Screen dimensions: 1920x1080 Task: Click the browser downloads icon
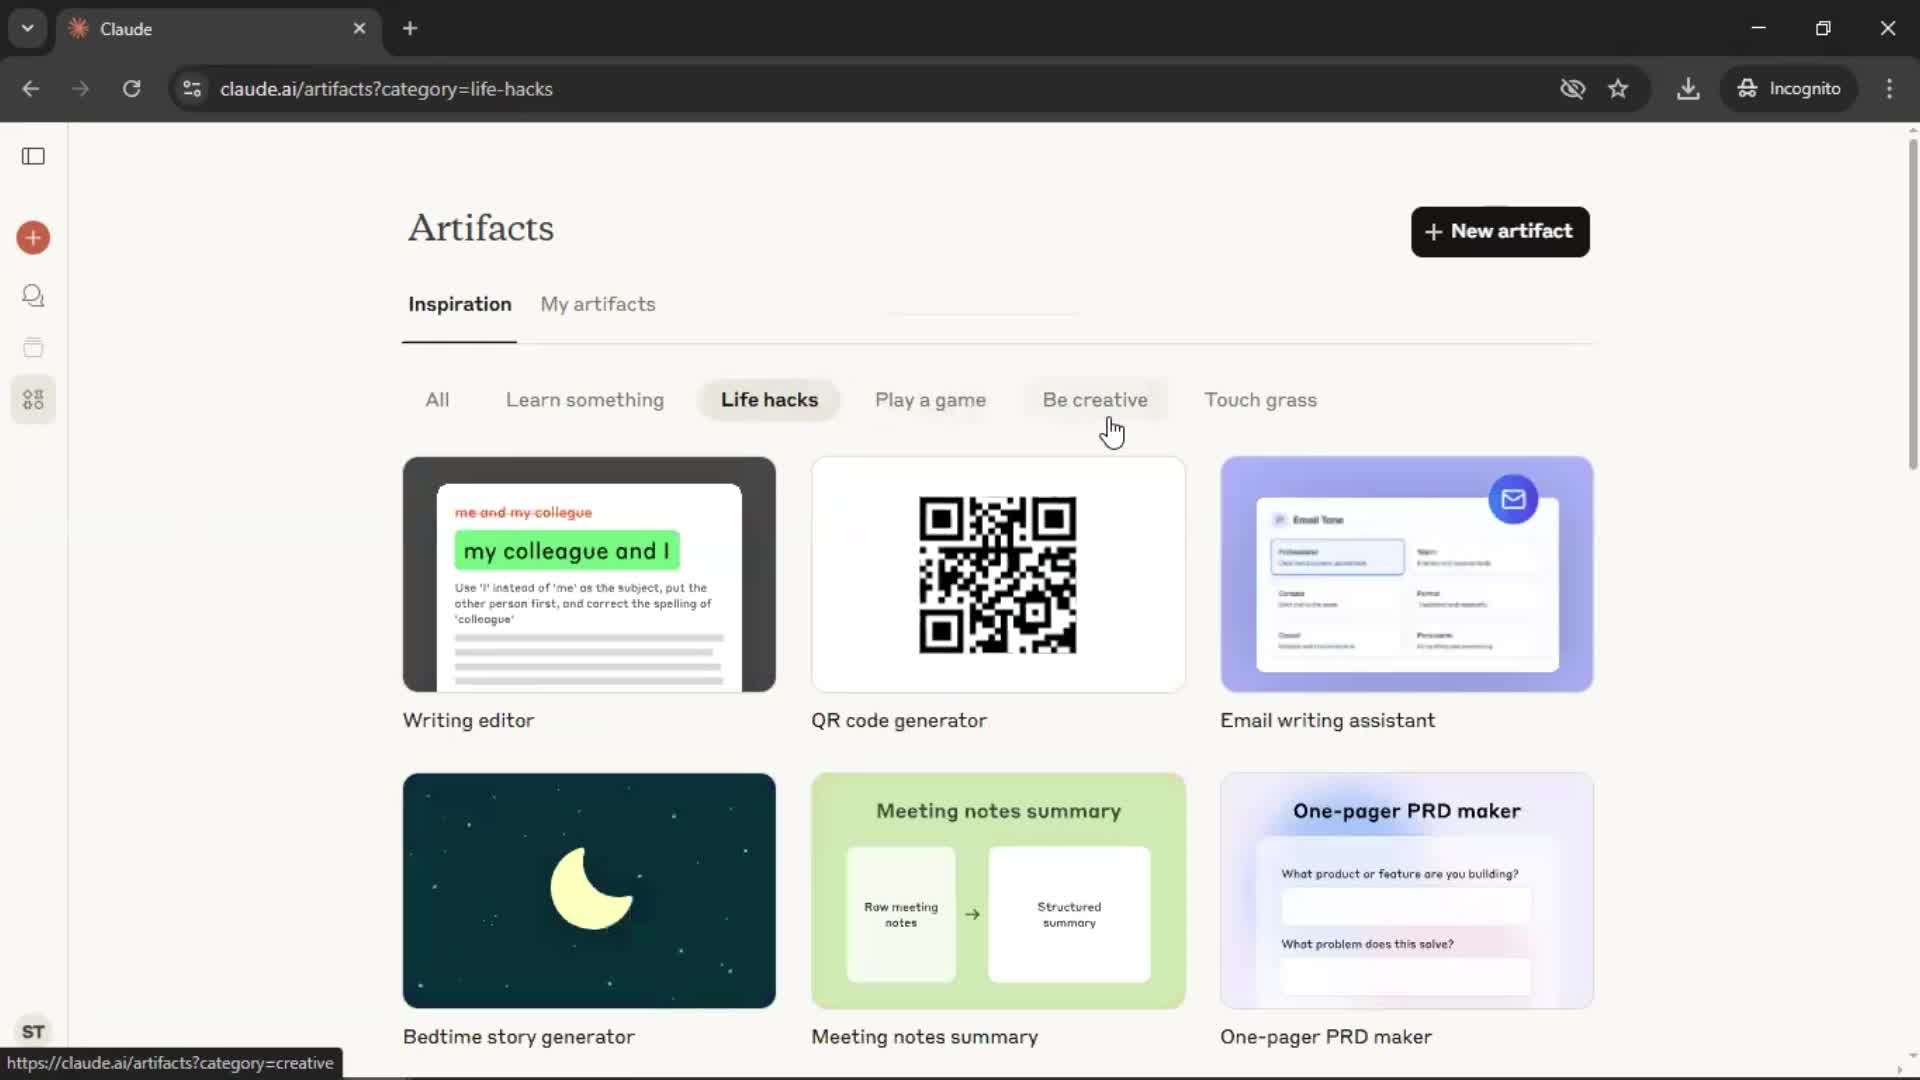tap(1688, 89)
